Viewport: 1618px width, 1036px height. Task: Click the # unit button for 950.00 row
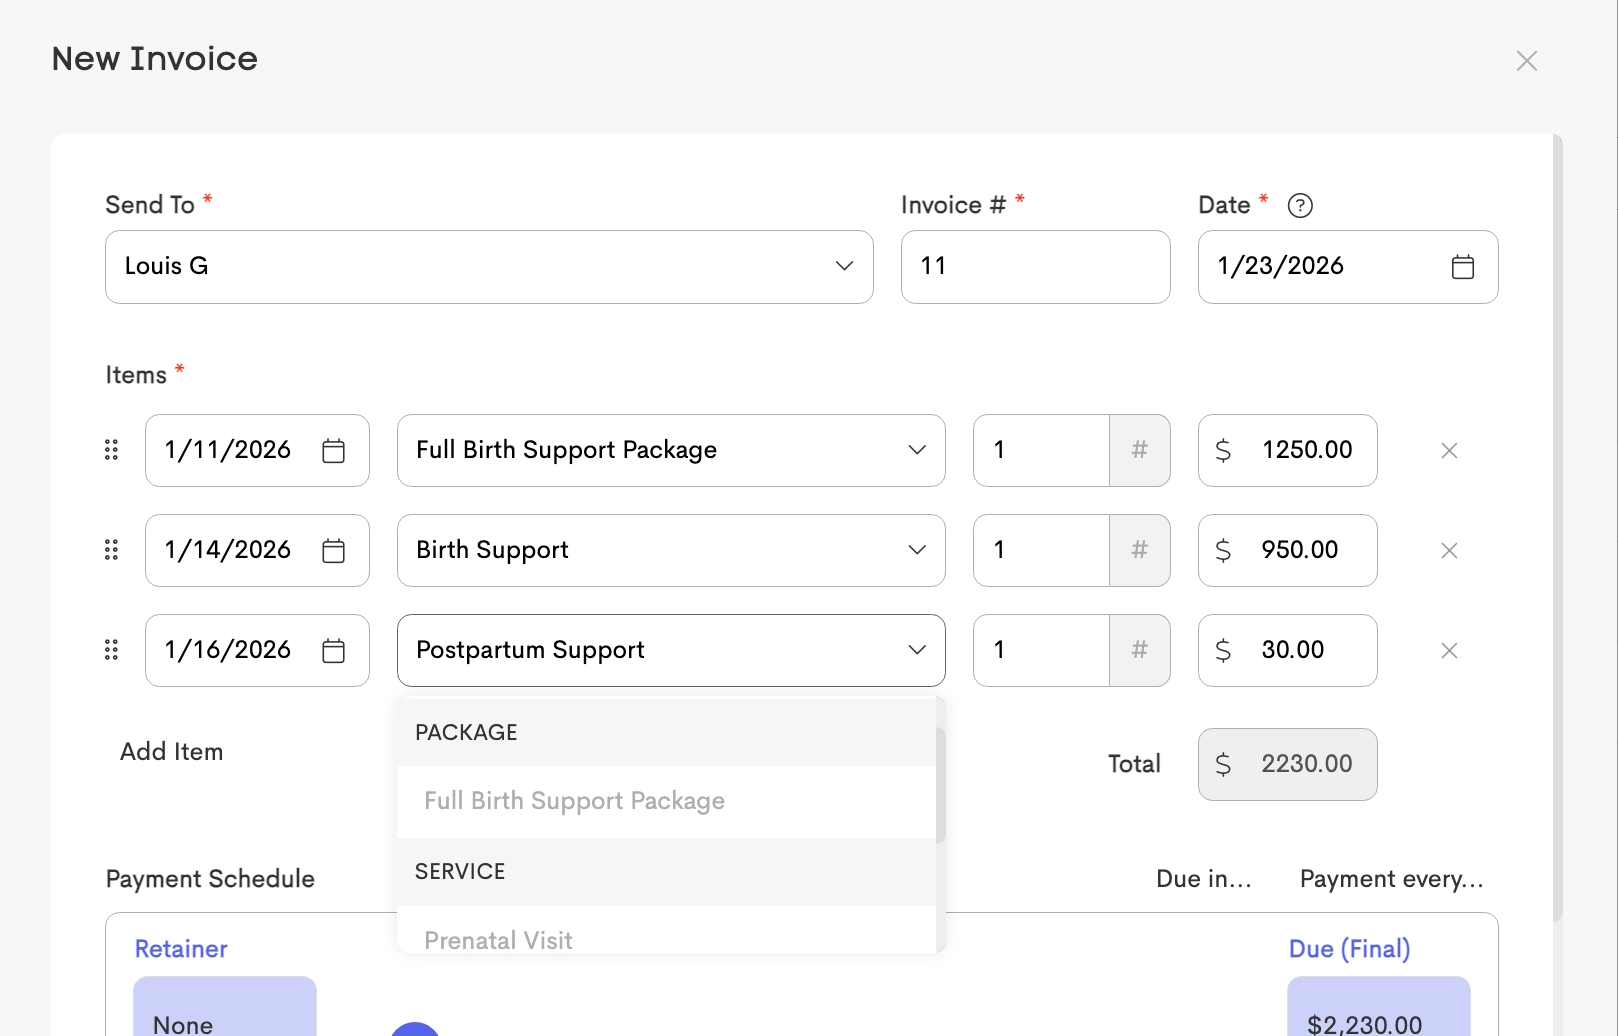coord(1139,550)
